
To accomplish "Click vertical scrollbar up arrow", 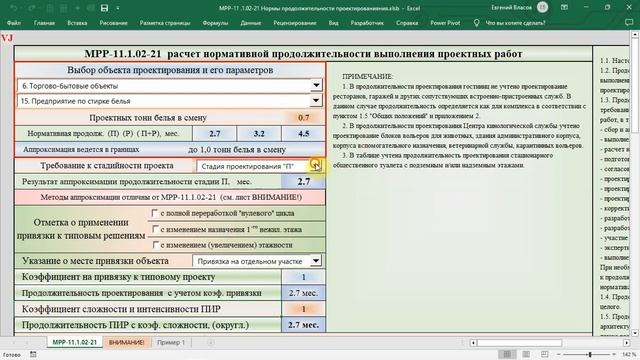I will click(635, 35).
